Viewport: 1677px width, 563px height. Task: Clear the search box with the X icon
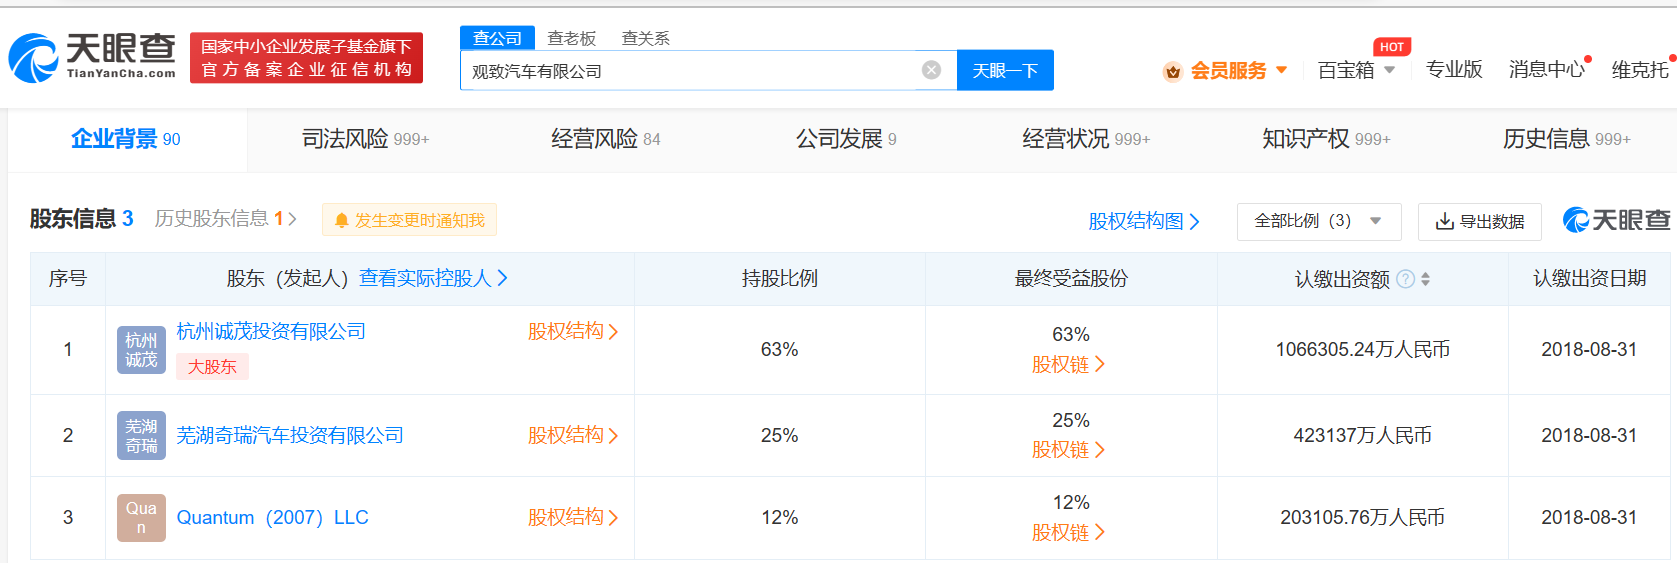(931, 70)
